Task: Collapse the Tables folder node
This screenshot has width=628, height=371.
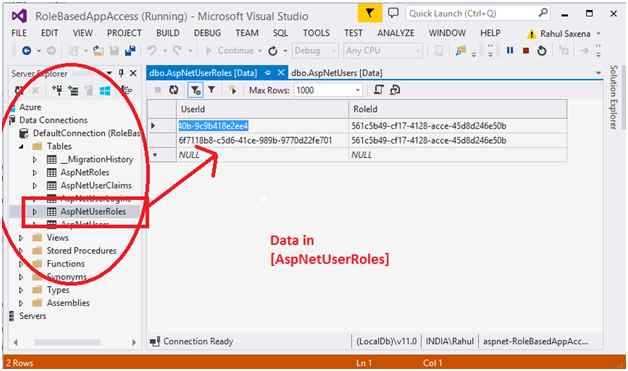Action: pyautogui.click(x=21, y=147)
